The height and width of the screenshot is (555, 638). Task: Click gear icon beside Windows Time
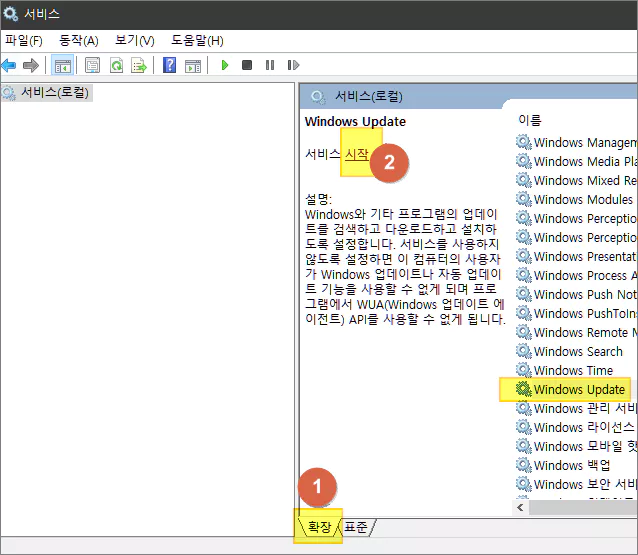(x=524, y=370)
